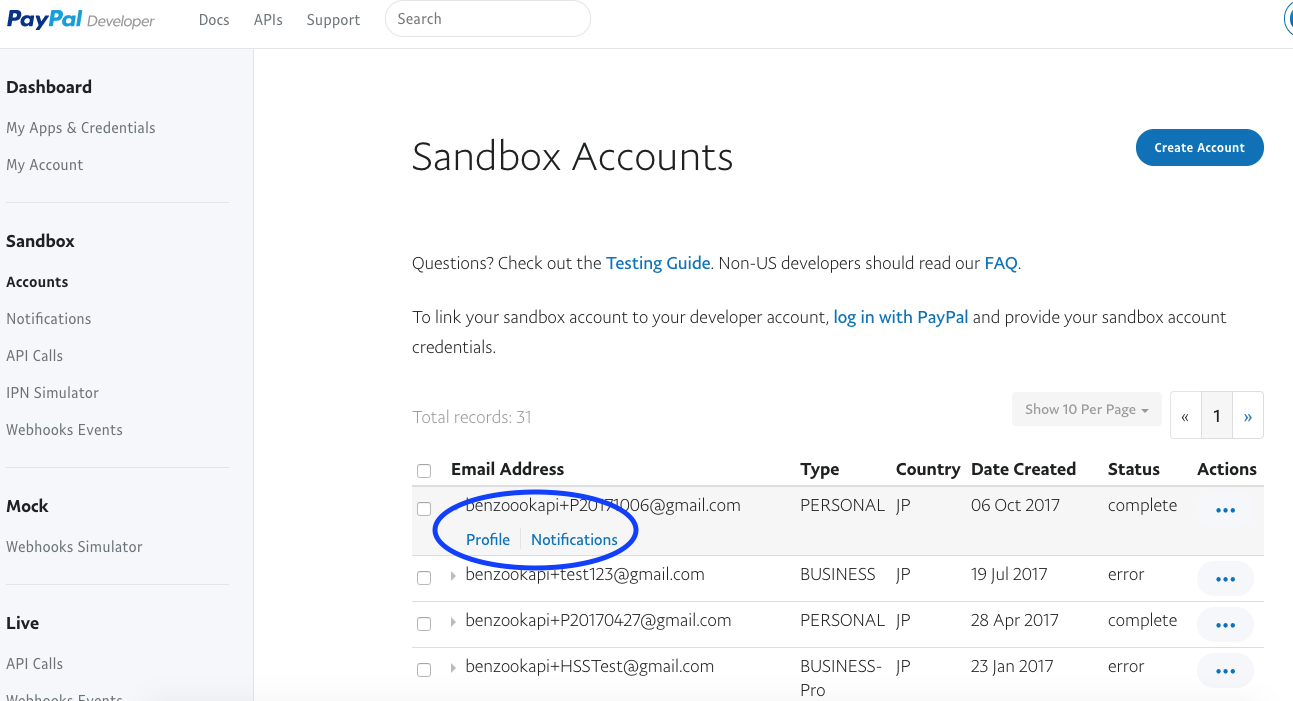Expand the benzookapi+HSSTest@gmail.com account row
The image size is (1293, 701).
453,668
